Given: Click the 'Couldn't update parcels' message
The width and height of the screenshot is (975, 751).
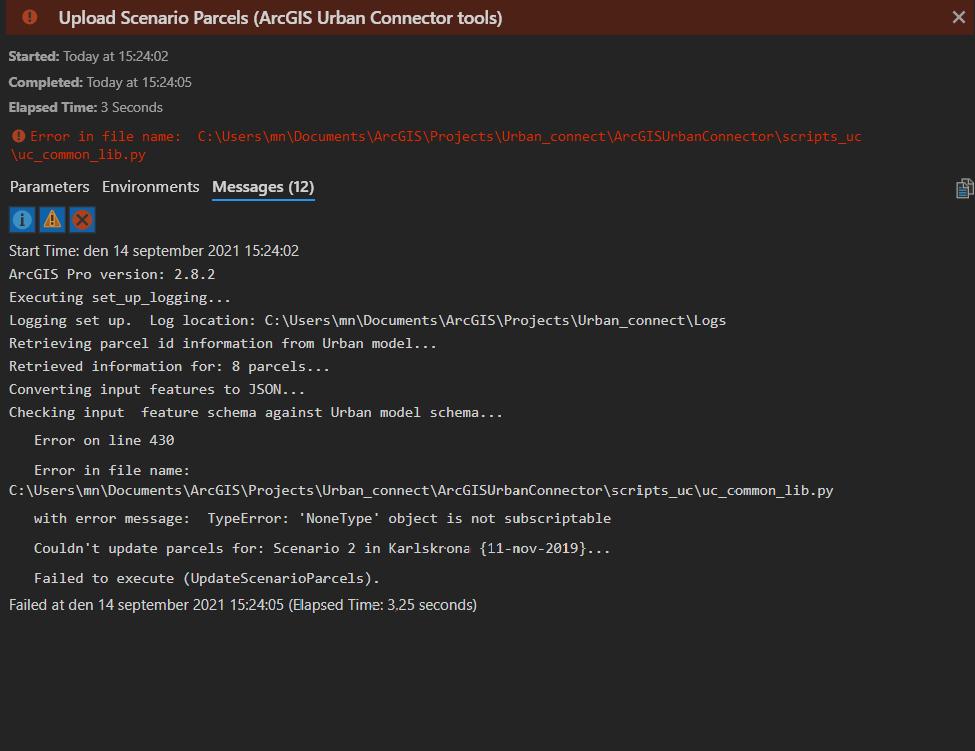Looking at the screenshot, I should point(321,548).
